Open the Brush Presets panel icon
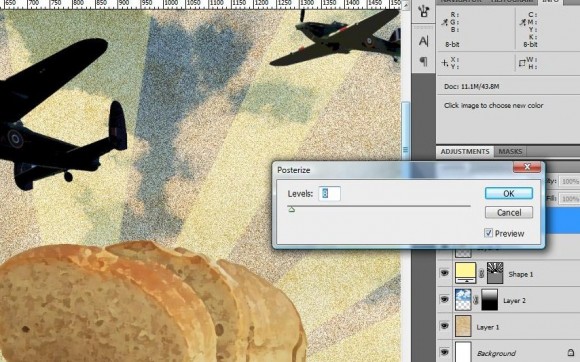Image resolution: width=580 pixels, height=362 pixels. point(424,11)
